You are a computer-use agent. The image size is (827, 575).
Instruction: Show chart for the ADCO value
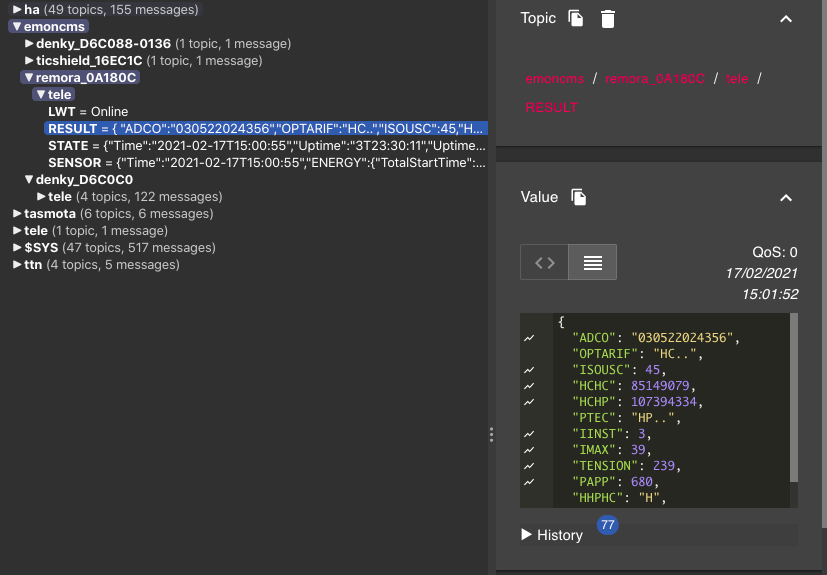click(x=529, y=338)
